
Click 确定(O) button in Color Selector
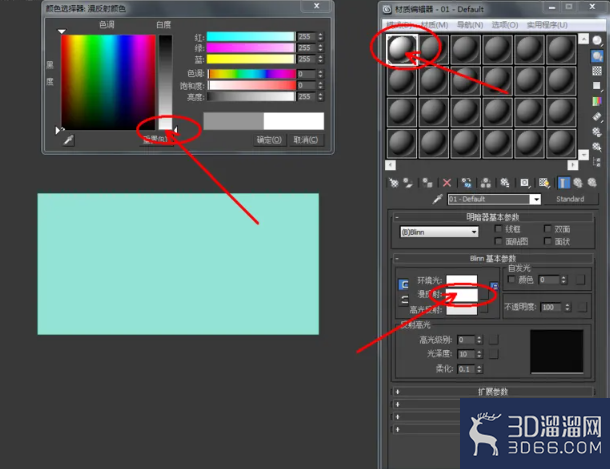[x=269, y=140]
